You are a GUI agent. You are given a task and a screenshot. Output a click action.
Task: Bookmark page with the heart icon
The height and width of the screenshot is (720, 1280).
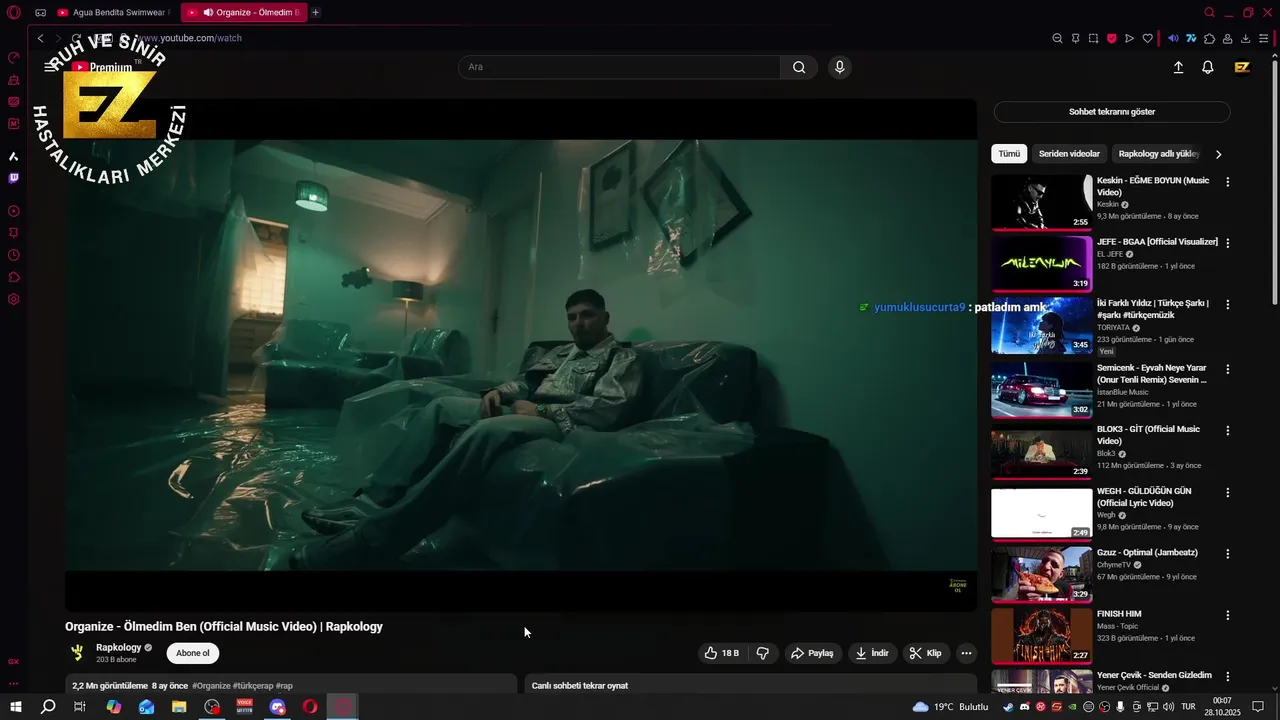click(x=1147, y=39)
